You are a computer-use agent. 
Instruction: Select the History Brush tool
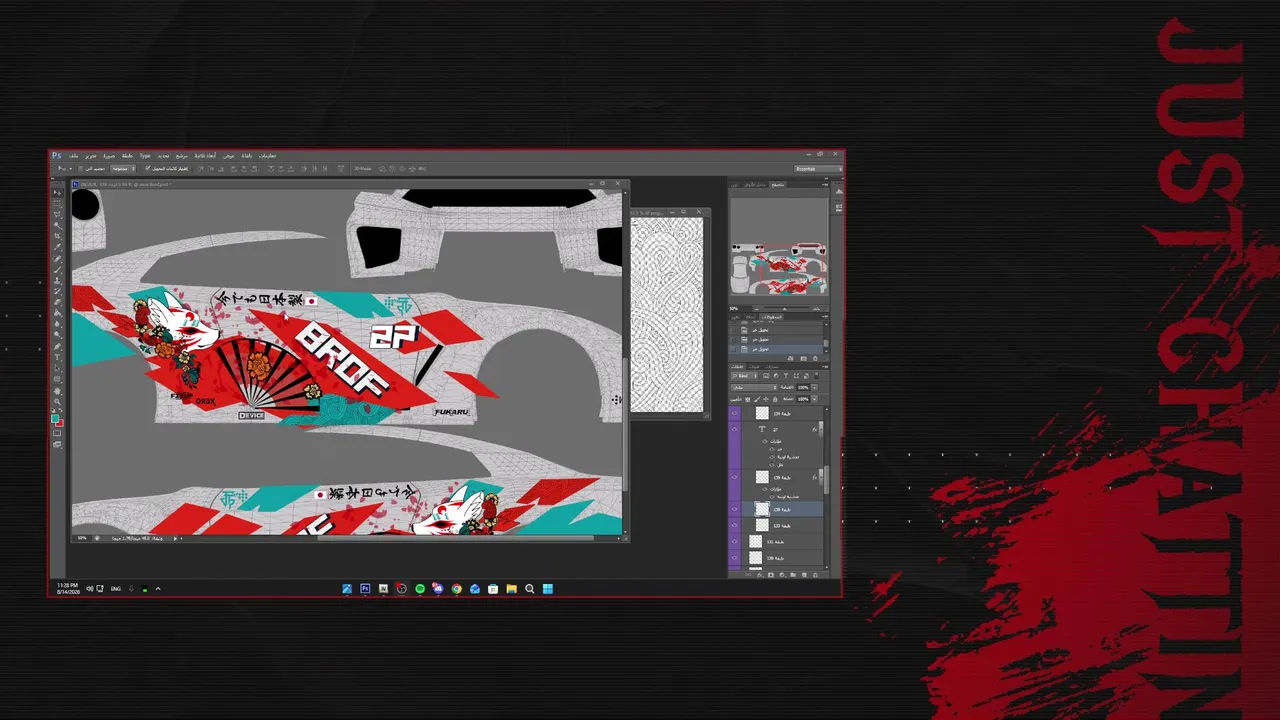click(x=57, y=292)
